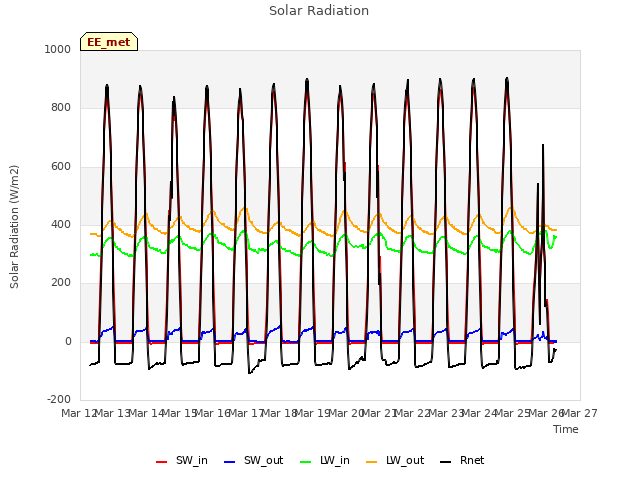The image size is (640, 480).
Task: Toggle the SW_in legend entry
Action: tap(182, 460)
